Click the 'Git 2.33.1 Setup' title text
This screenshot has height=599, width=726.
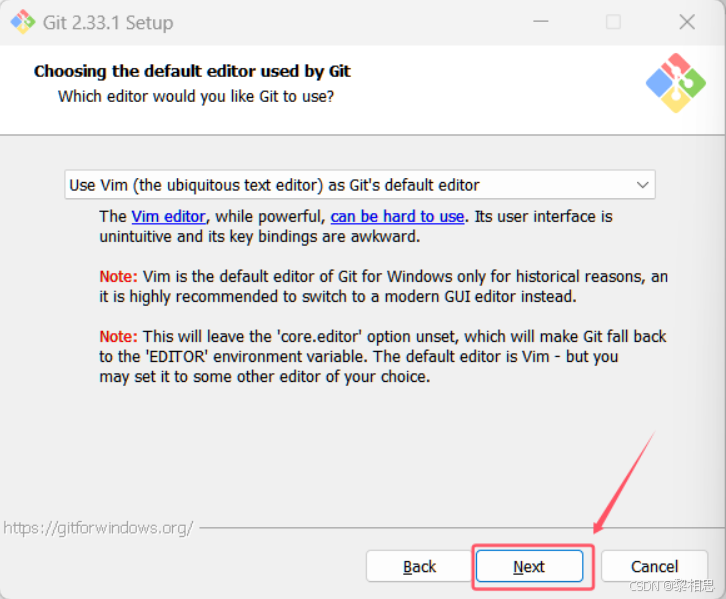(108, 23)
